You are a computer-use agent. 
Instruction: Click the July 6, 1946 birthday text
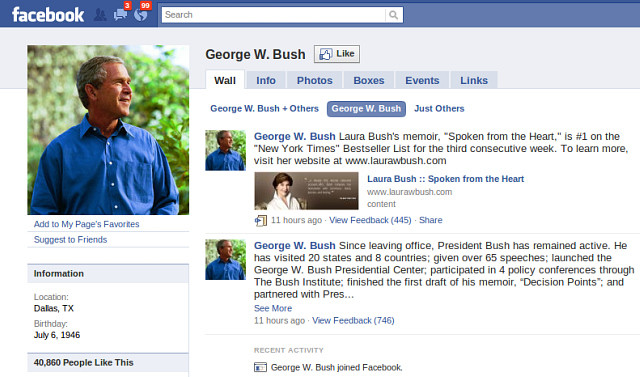pyautogui.click(x=57, y=335)
